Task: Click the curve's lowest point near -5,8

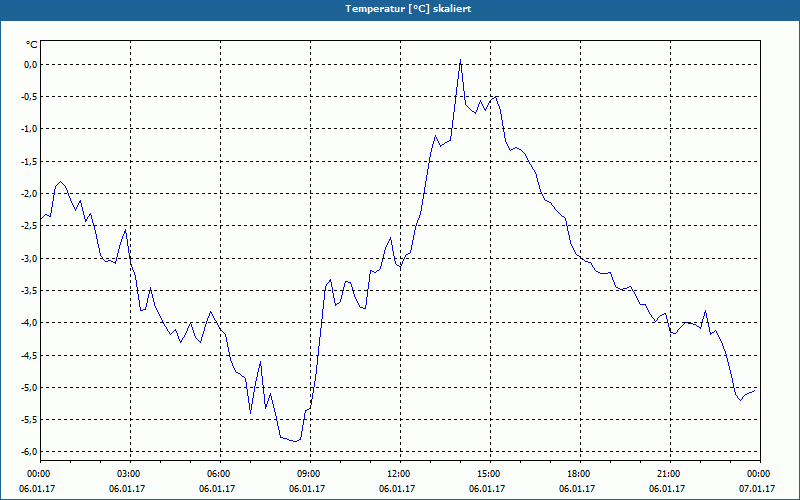Action: [295, 441]
